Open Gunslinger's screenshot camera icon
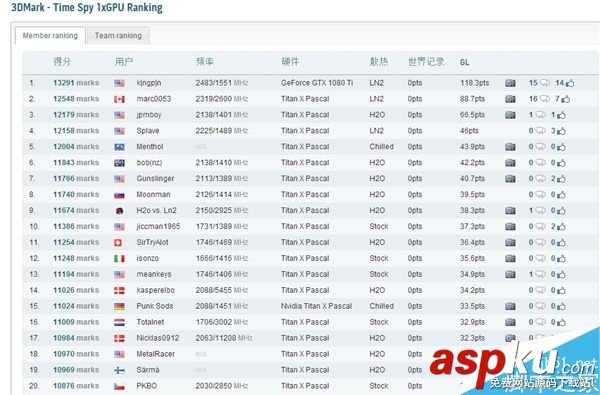600x395 pixels. [x=510, y=179]
